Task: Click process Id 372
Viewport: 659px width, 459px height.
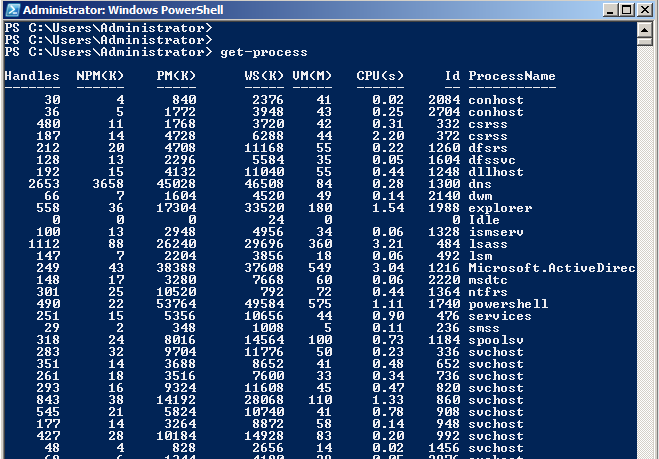Action: point(448,136)
